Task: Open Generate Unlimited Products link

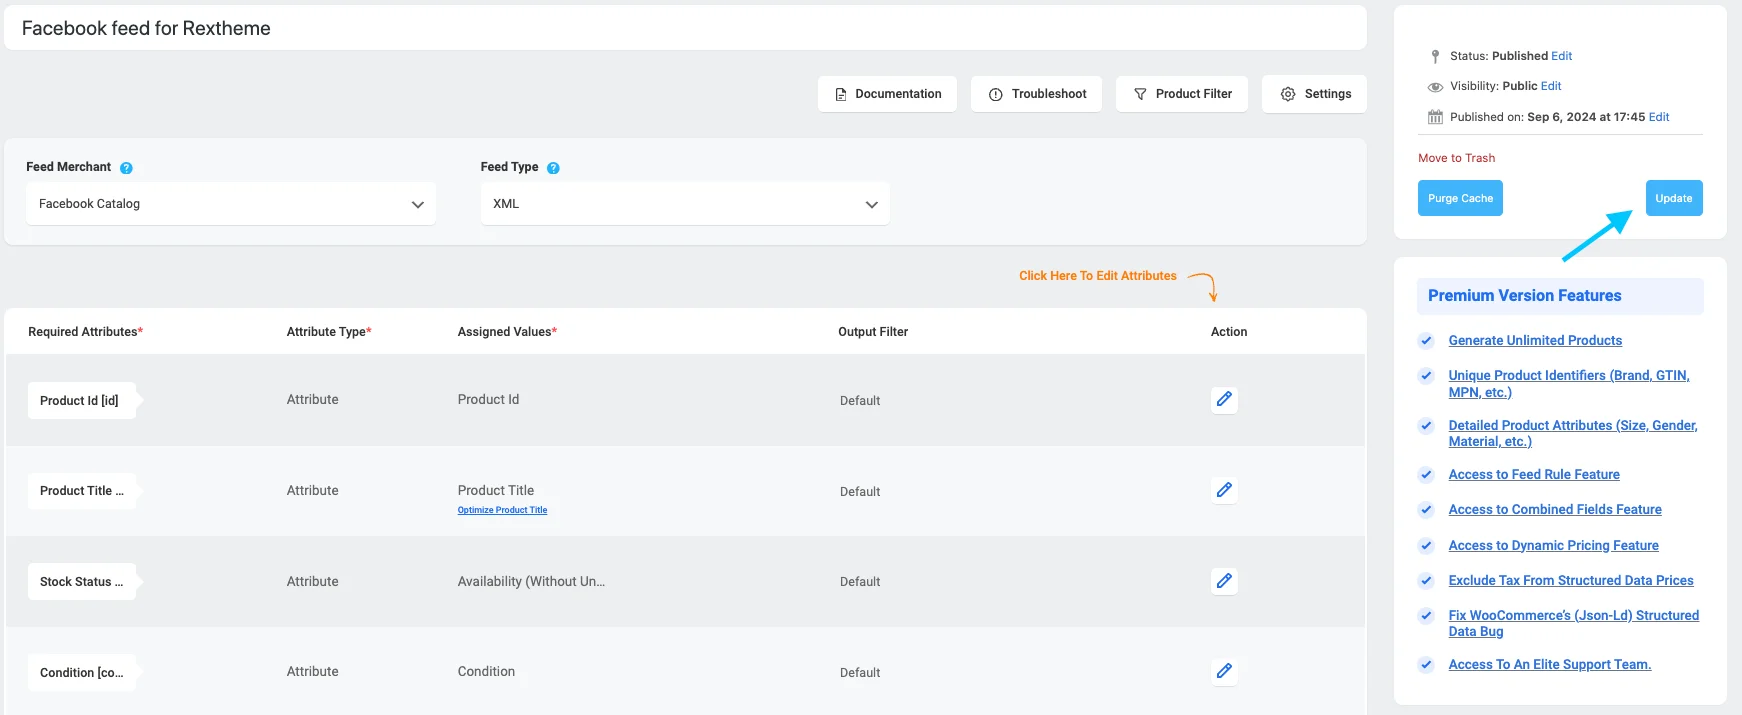Action: [x=1535, y=340]
